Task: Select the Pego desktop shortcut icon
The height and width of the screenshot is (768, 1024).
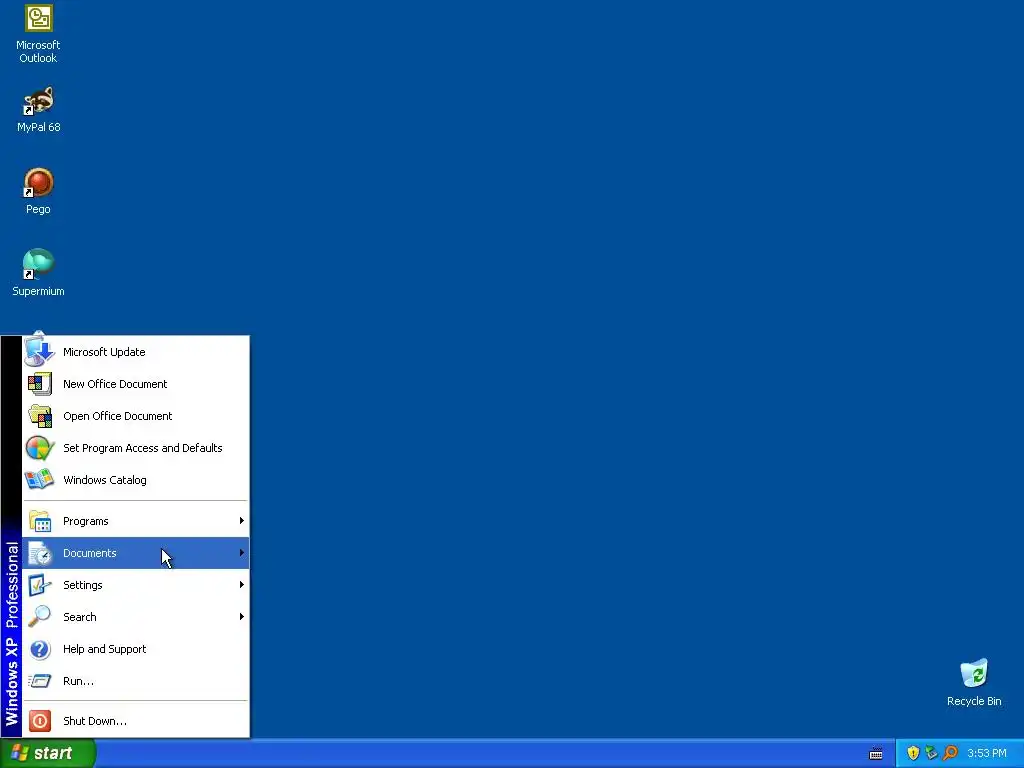Action: click(x=38, y=191)
